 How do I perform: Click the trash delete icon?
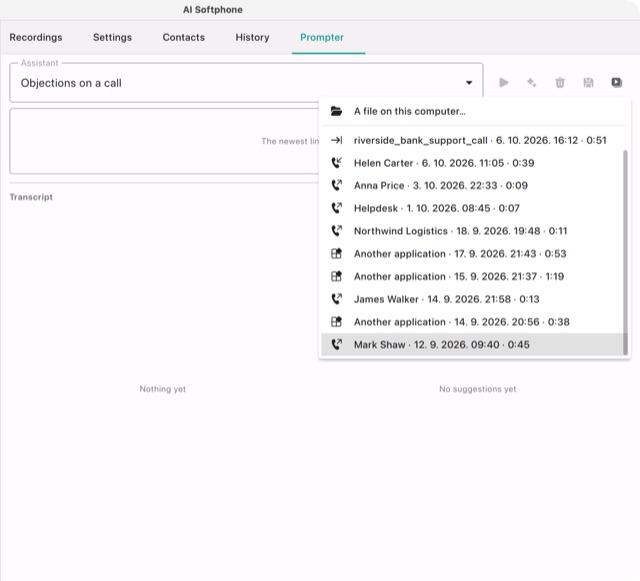(560, 83)
